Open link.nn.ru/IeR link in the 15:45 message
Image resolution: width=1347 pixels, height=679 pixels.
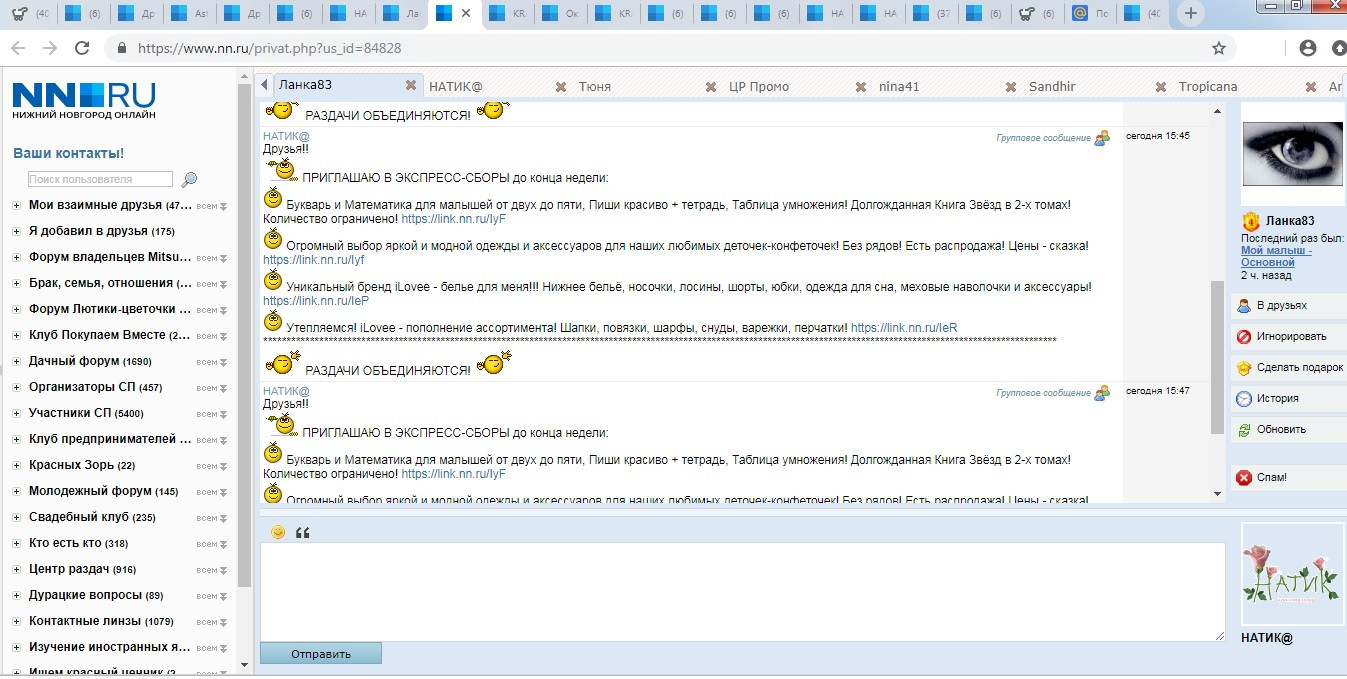904,328
